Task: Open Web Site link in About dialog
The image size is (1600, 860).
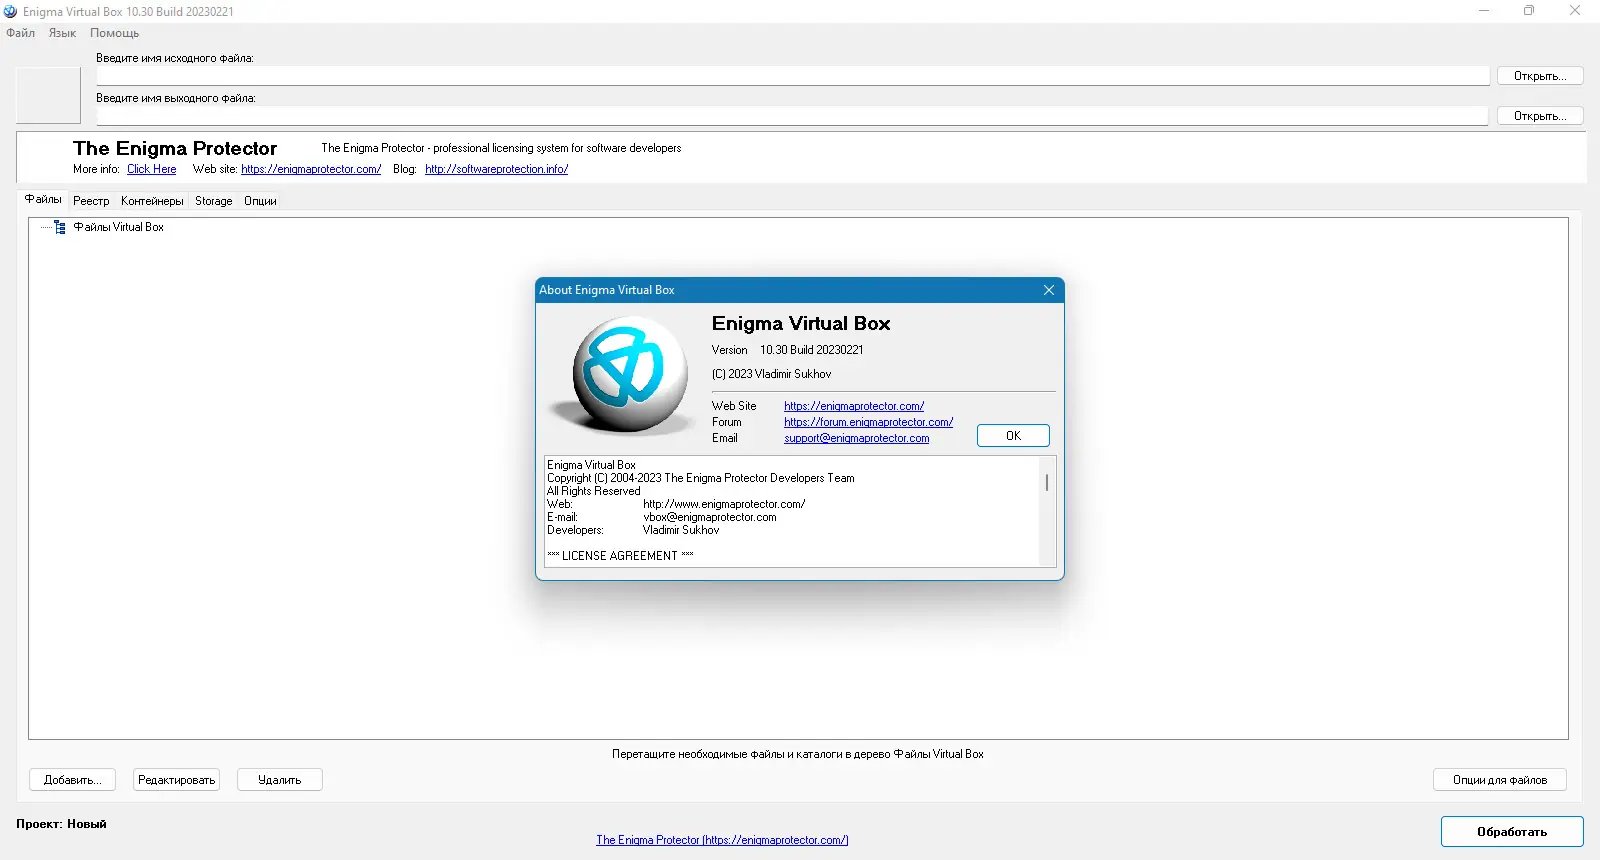Action: click(x=854, y=406)
